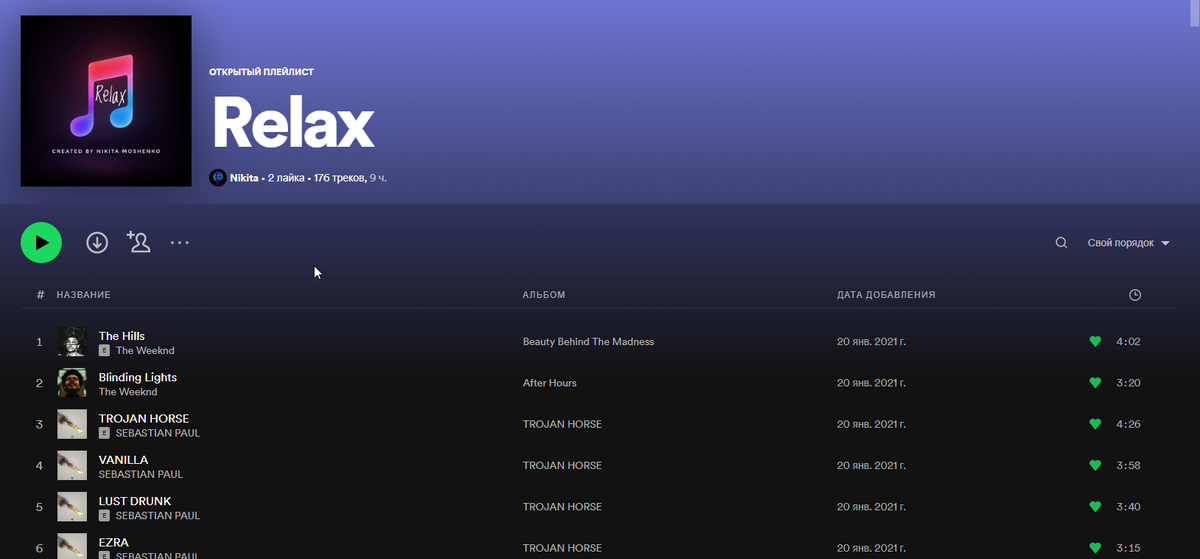Open SEBASTIAN PAUL artist under LUST DRUNK
The image size is (1200, 559).
(x=158, y=516)
